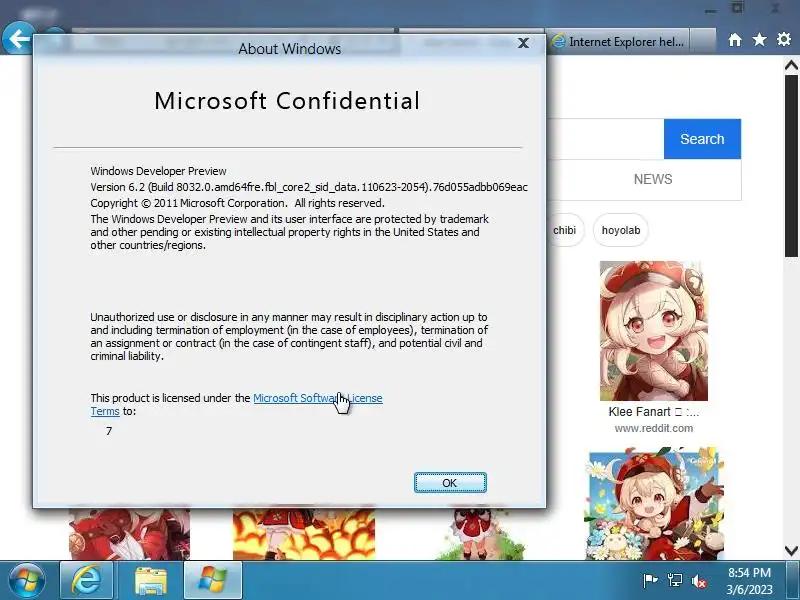
Task: Select the hoyolab suggestion chip
Action: click(620, 230)
